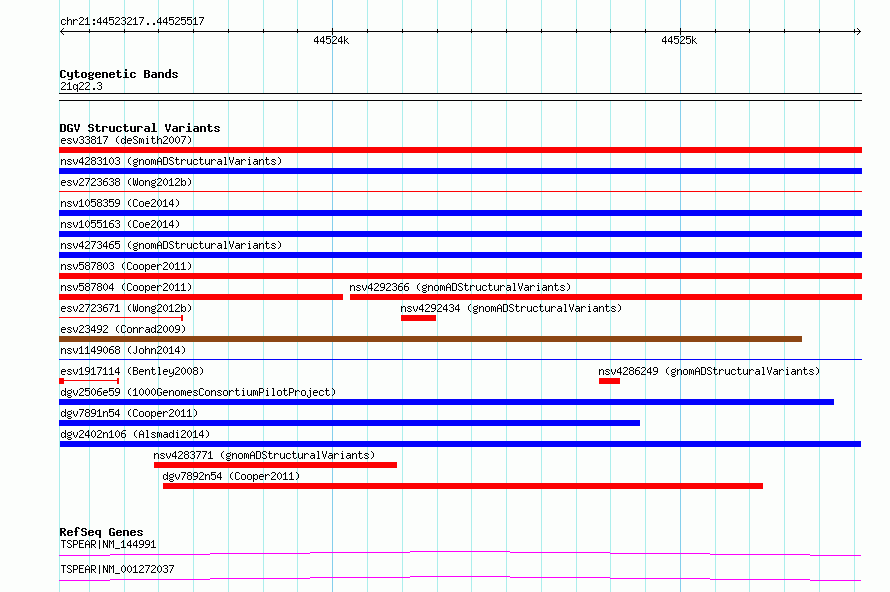Click the red bar of nsv587803

tap(460, 276)
